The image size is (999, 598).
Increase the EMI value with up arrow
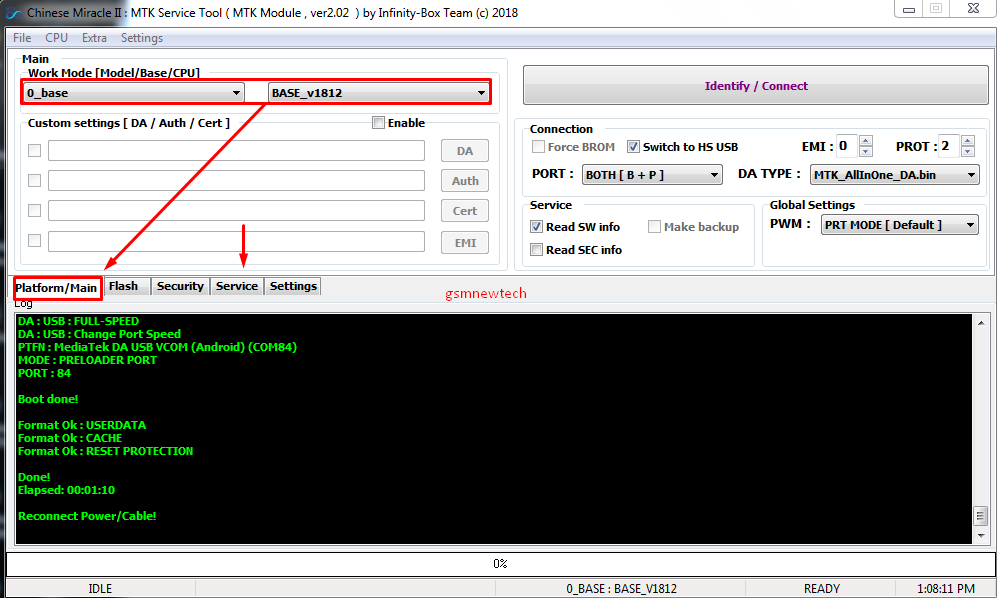(x=866, y=141)
